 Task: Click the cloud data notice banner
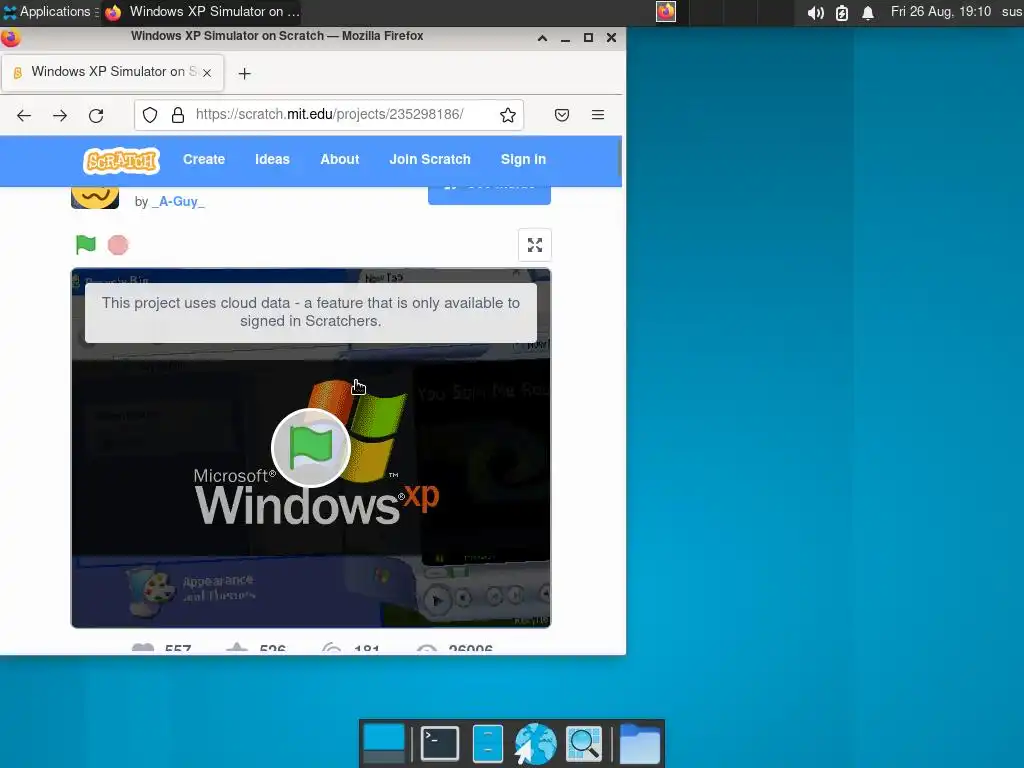coord(311,312)
